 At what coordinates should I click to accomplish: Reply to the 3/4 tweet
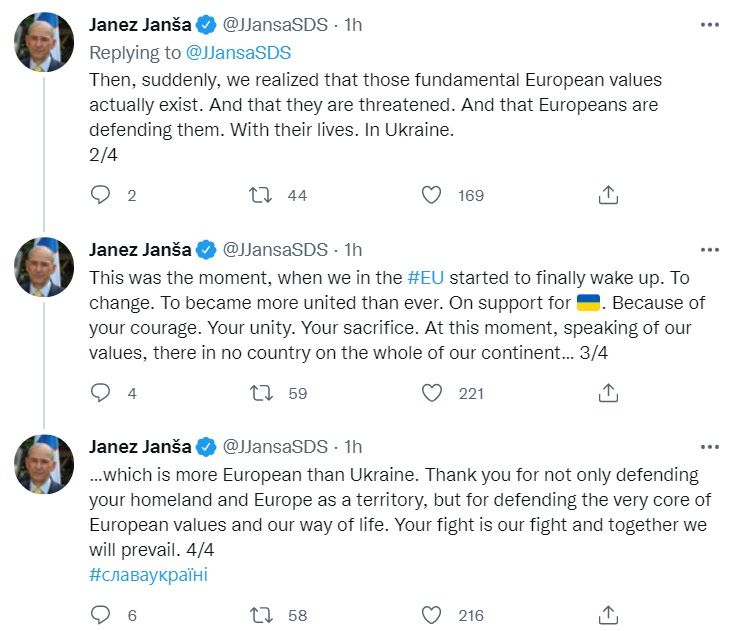[100, 393]
